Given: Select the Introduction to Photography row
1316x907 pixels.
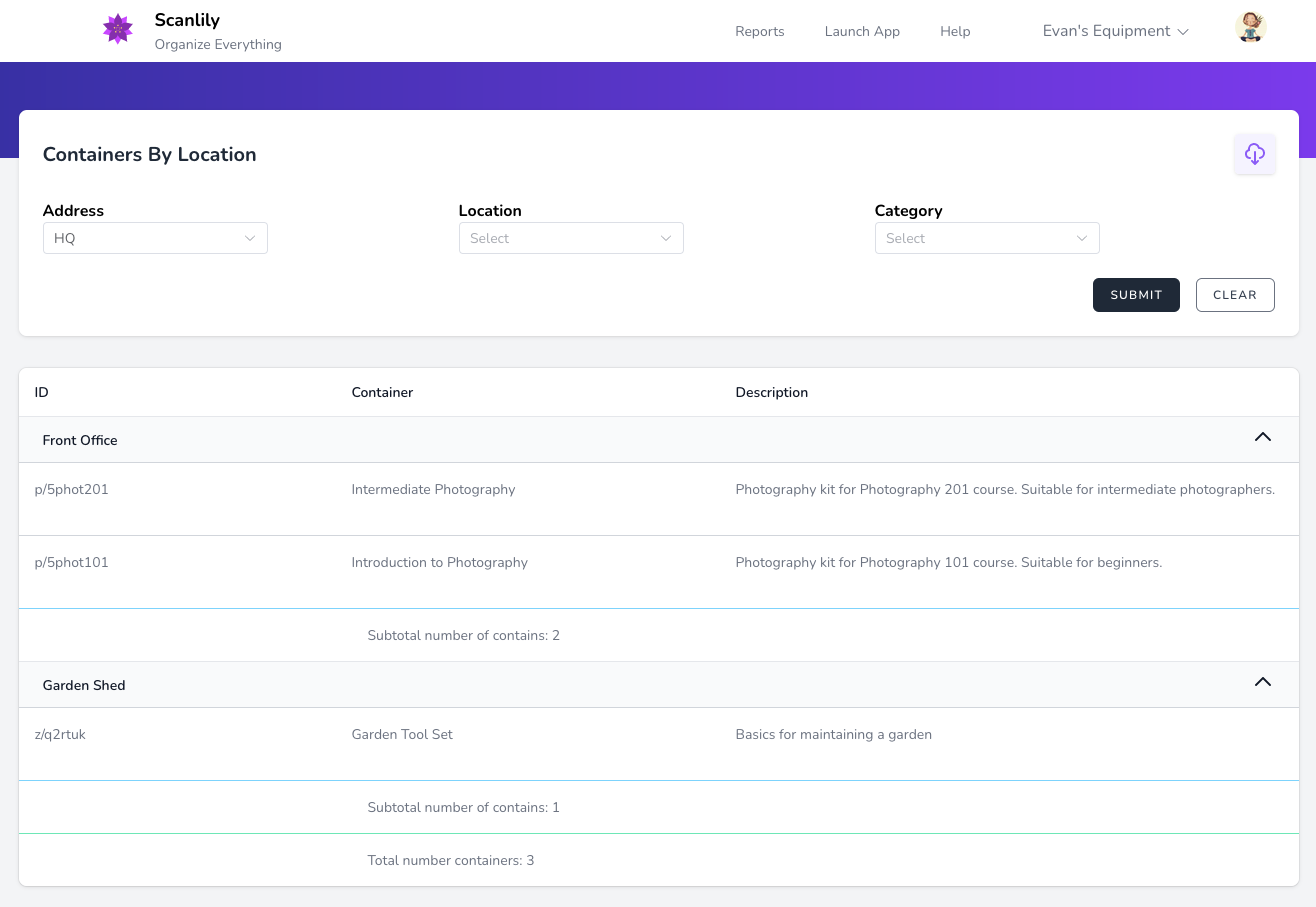Looking at the screenshot, I should point(439,562).
